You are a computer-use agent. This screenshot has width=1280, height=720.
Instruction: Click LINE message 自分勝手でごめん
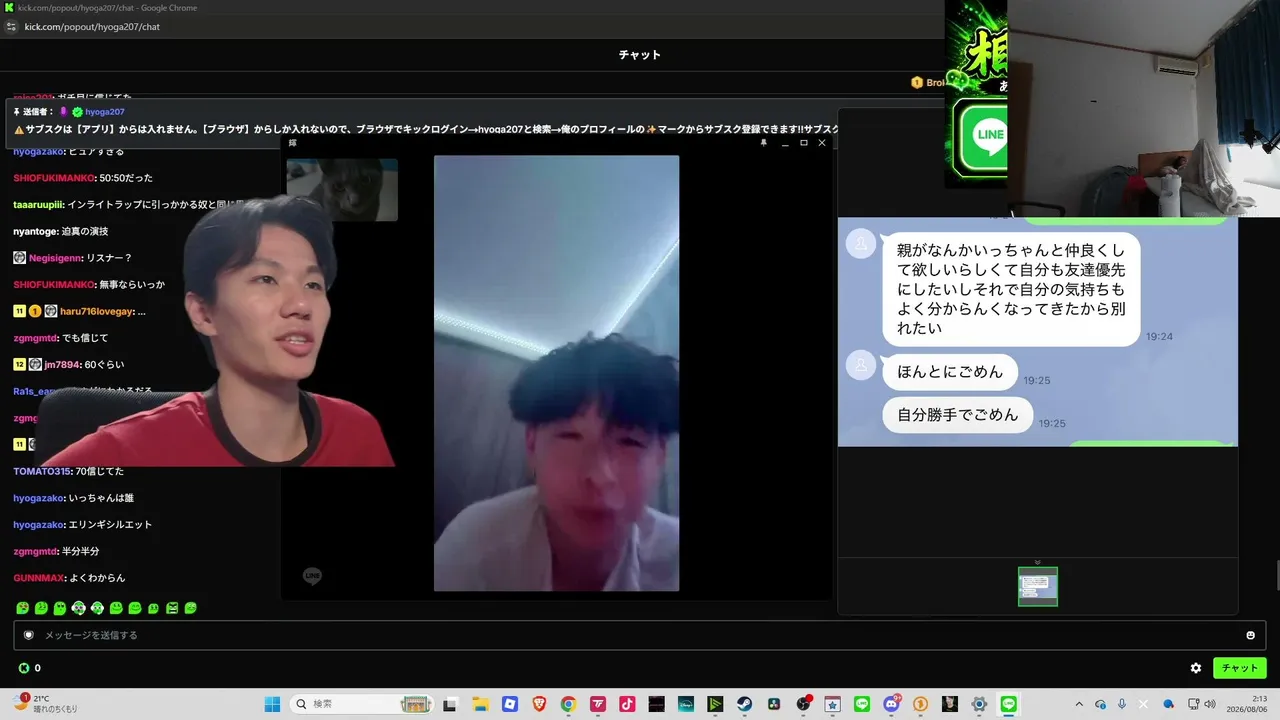click(x=958, y=415)
